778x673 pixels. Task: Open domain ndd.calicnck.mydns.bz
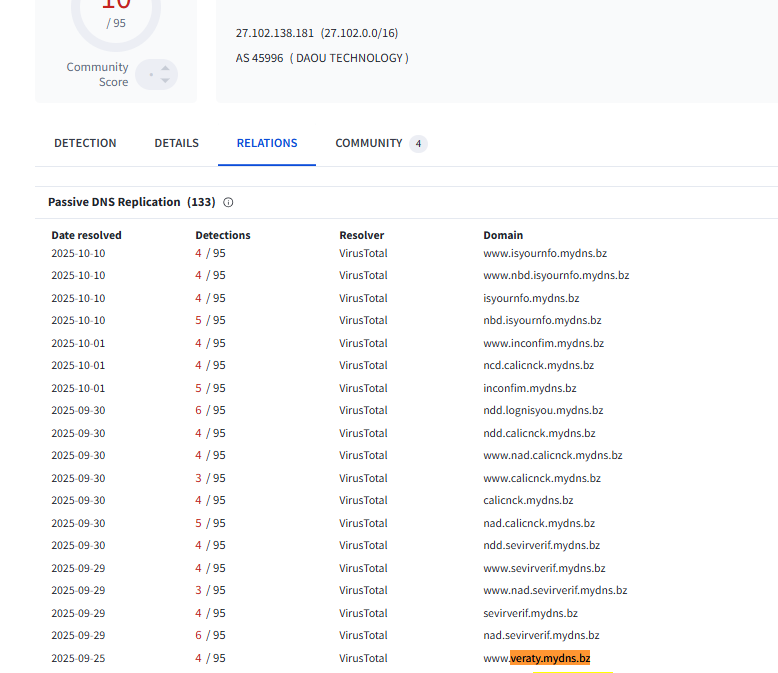point(539,433)
